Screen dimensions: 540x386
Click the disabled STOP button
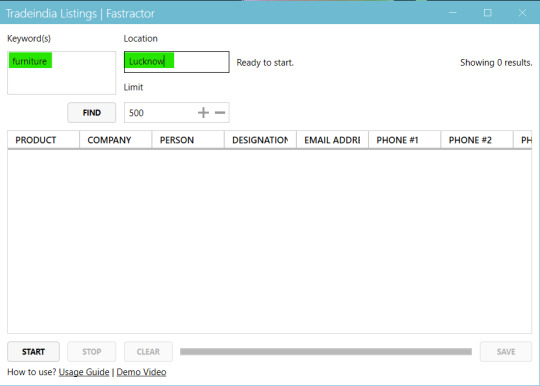(92, 352)
